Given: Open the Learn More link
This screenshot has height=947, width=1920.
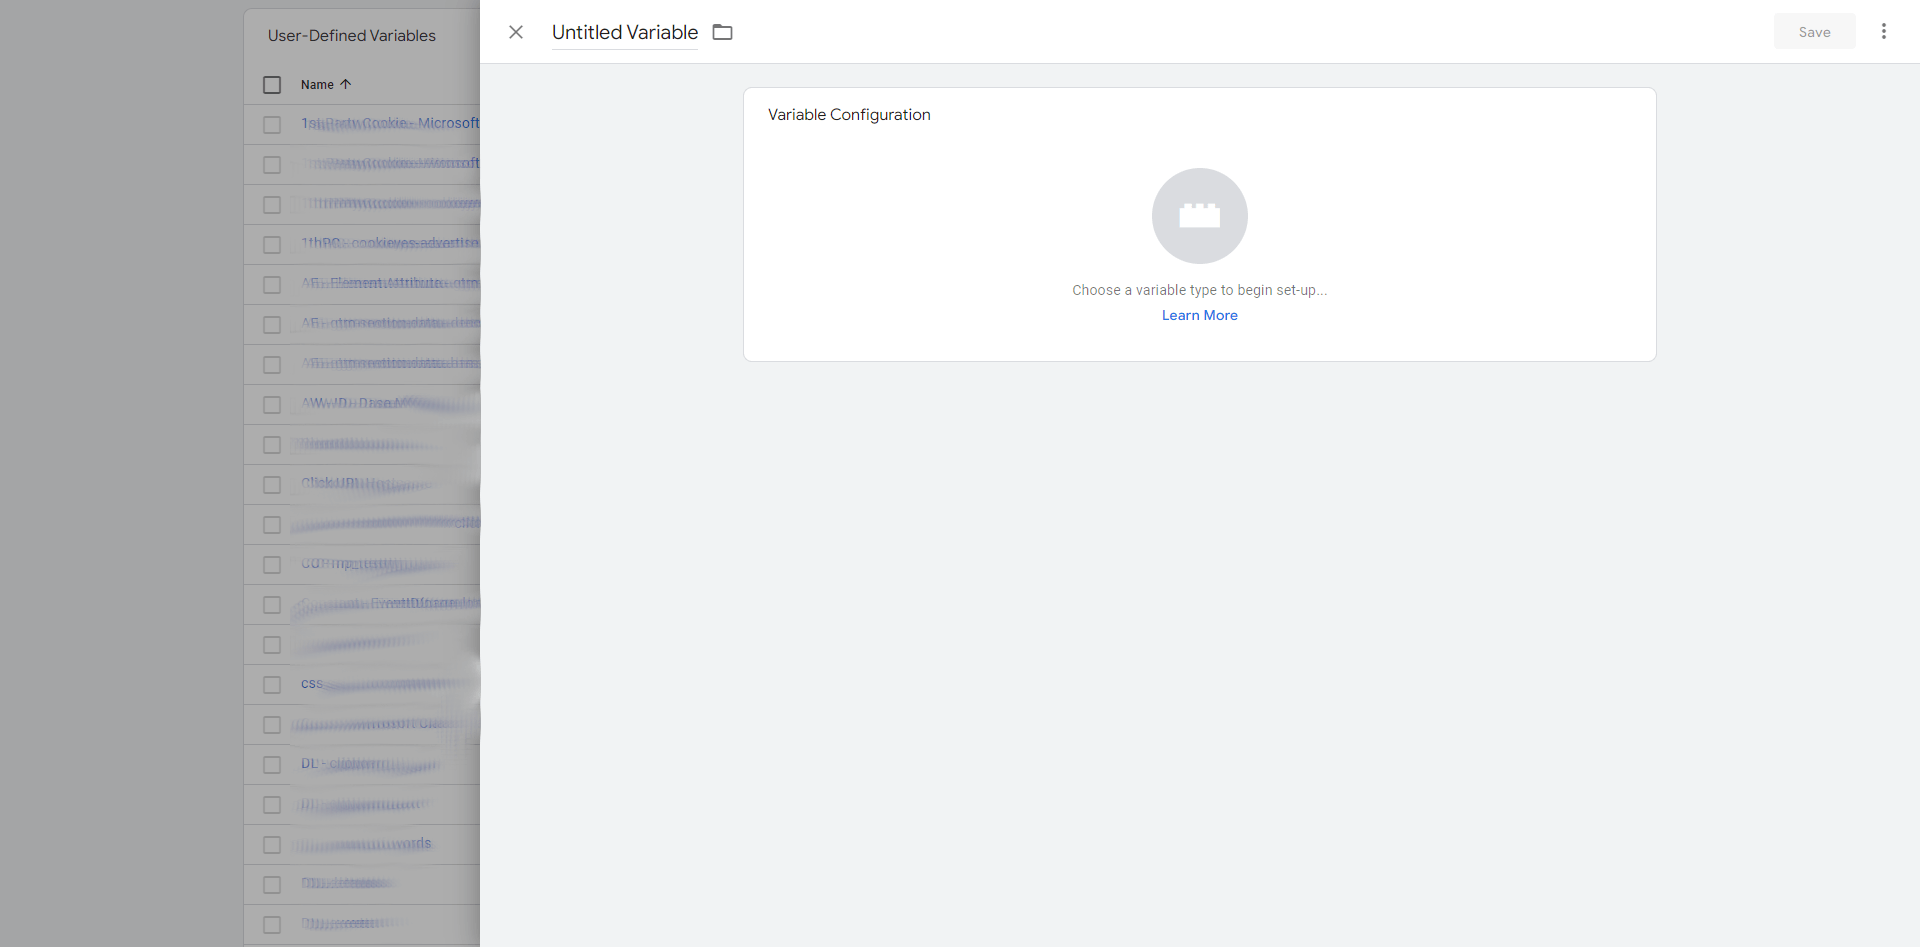Looking at the screenshot, I should coord(1199,315).
